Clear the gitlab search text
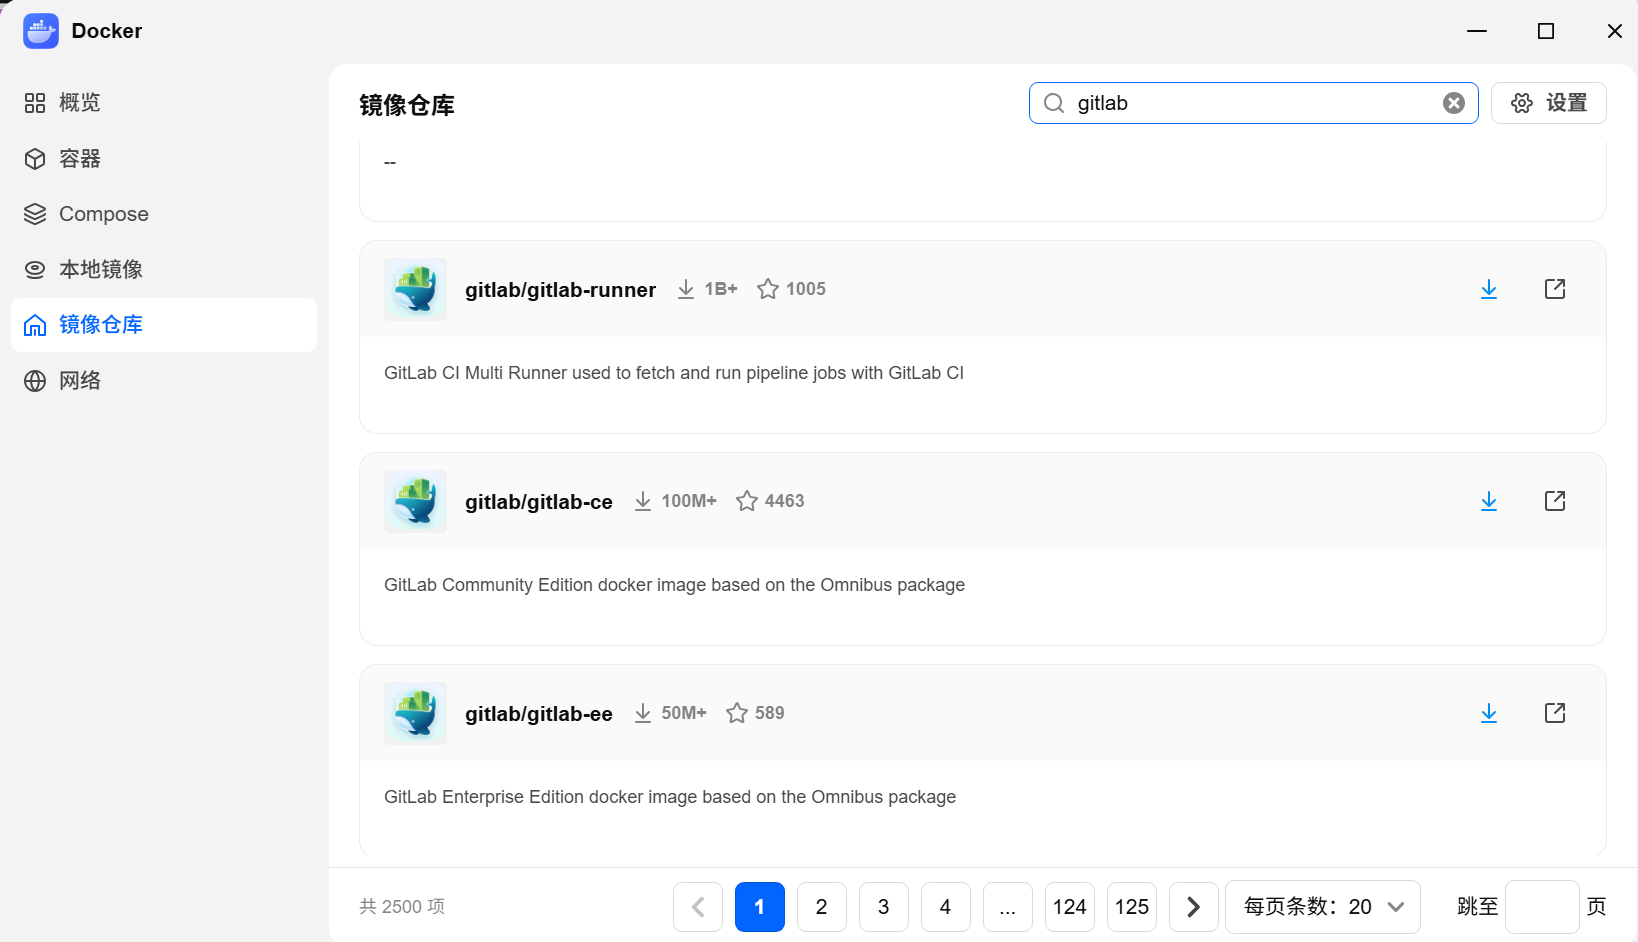Screen dimensions: 1638x942 click(1454, 103)
